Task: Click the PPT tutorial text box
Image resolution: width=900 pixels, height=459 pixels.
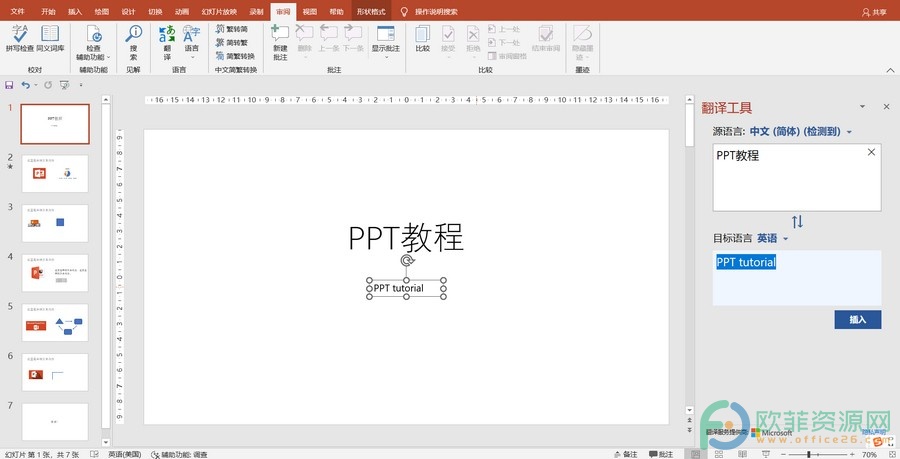Action: tap(406, 288)
